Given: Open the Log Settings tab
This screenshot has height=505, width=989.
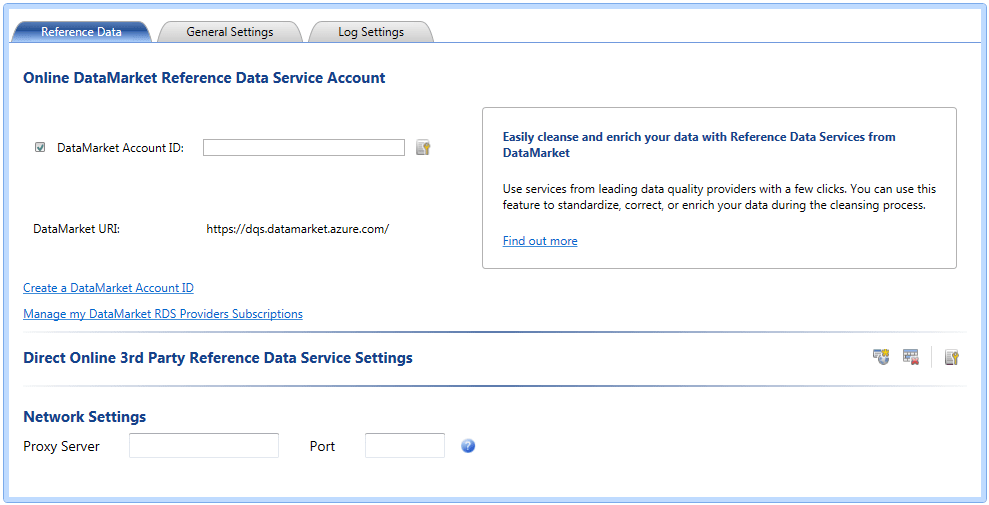Looking at the screenshot, I should (x=371, y=32).
